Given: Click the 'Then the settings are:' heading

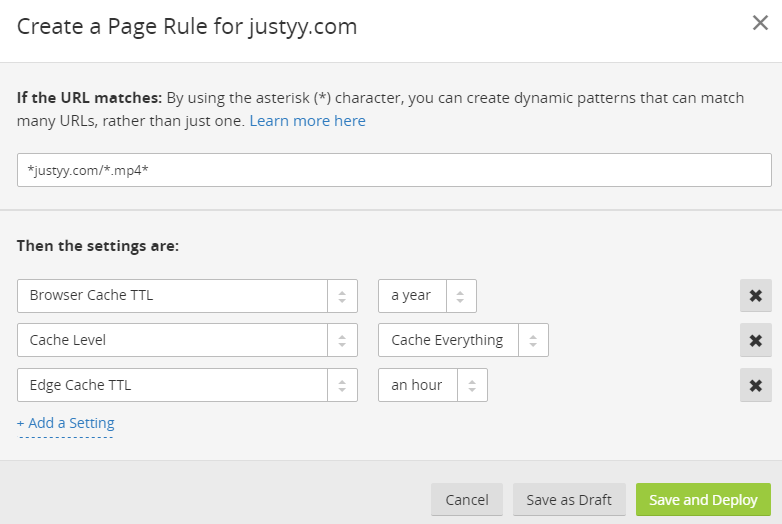Looking at the screenshot, I should point(98,246).
